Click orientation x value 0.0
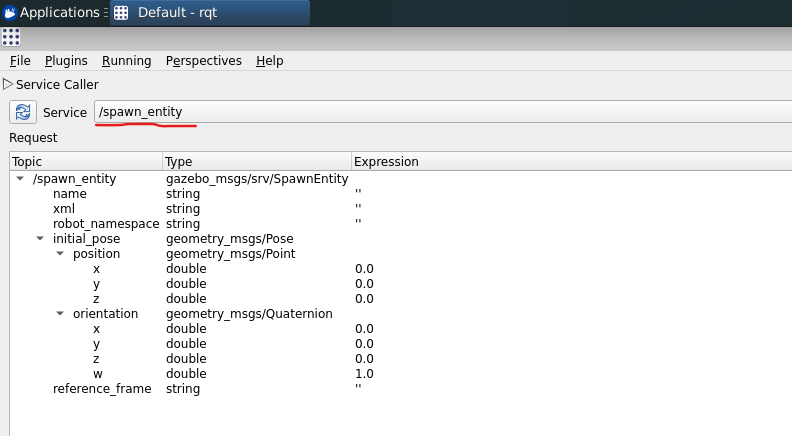 (x=364, y=329)
